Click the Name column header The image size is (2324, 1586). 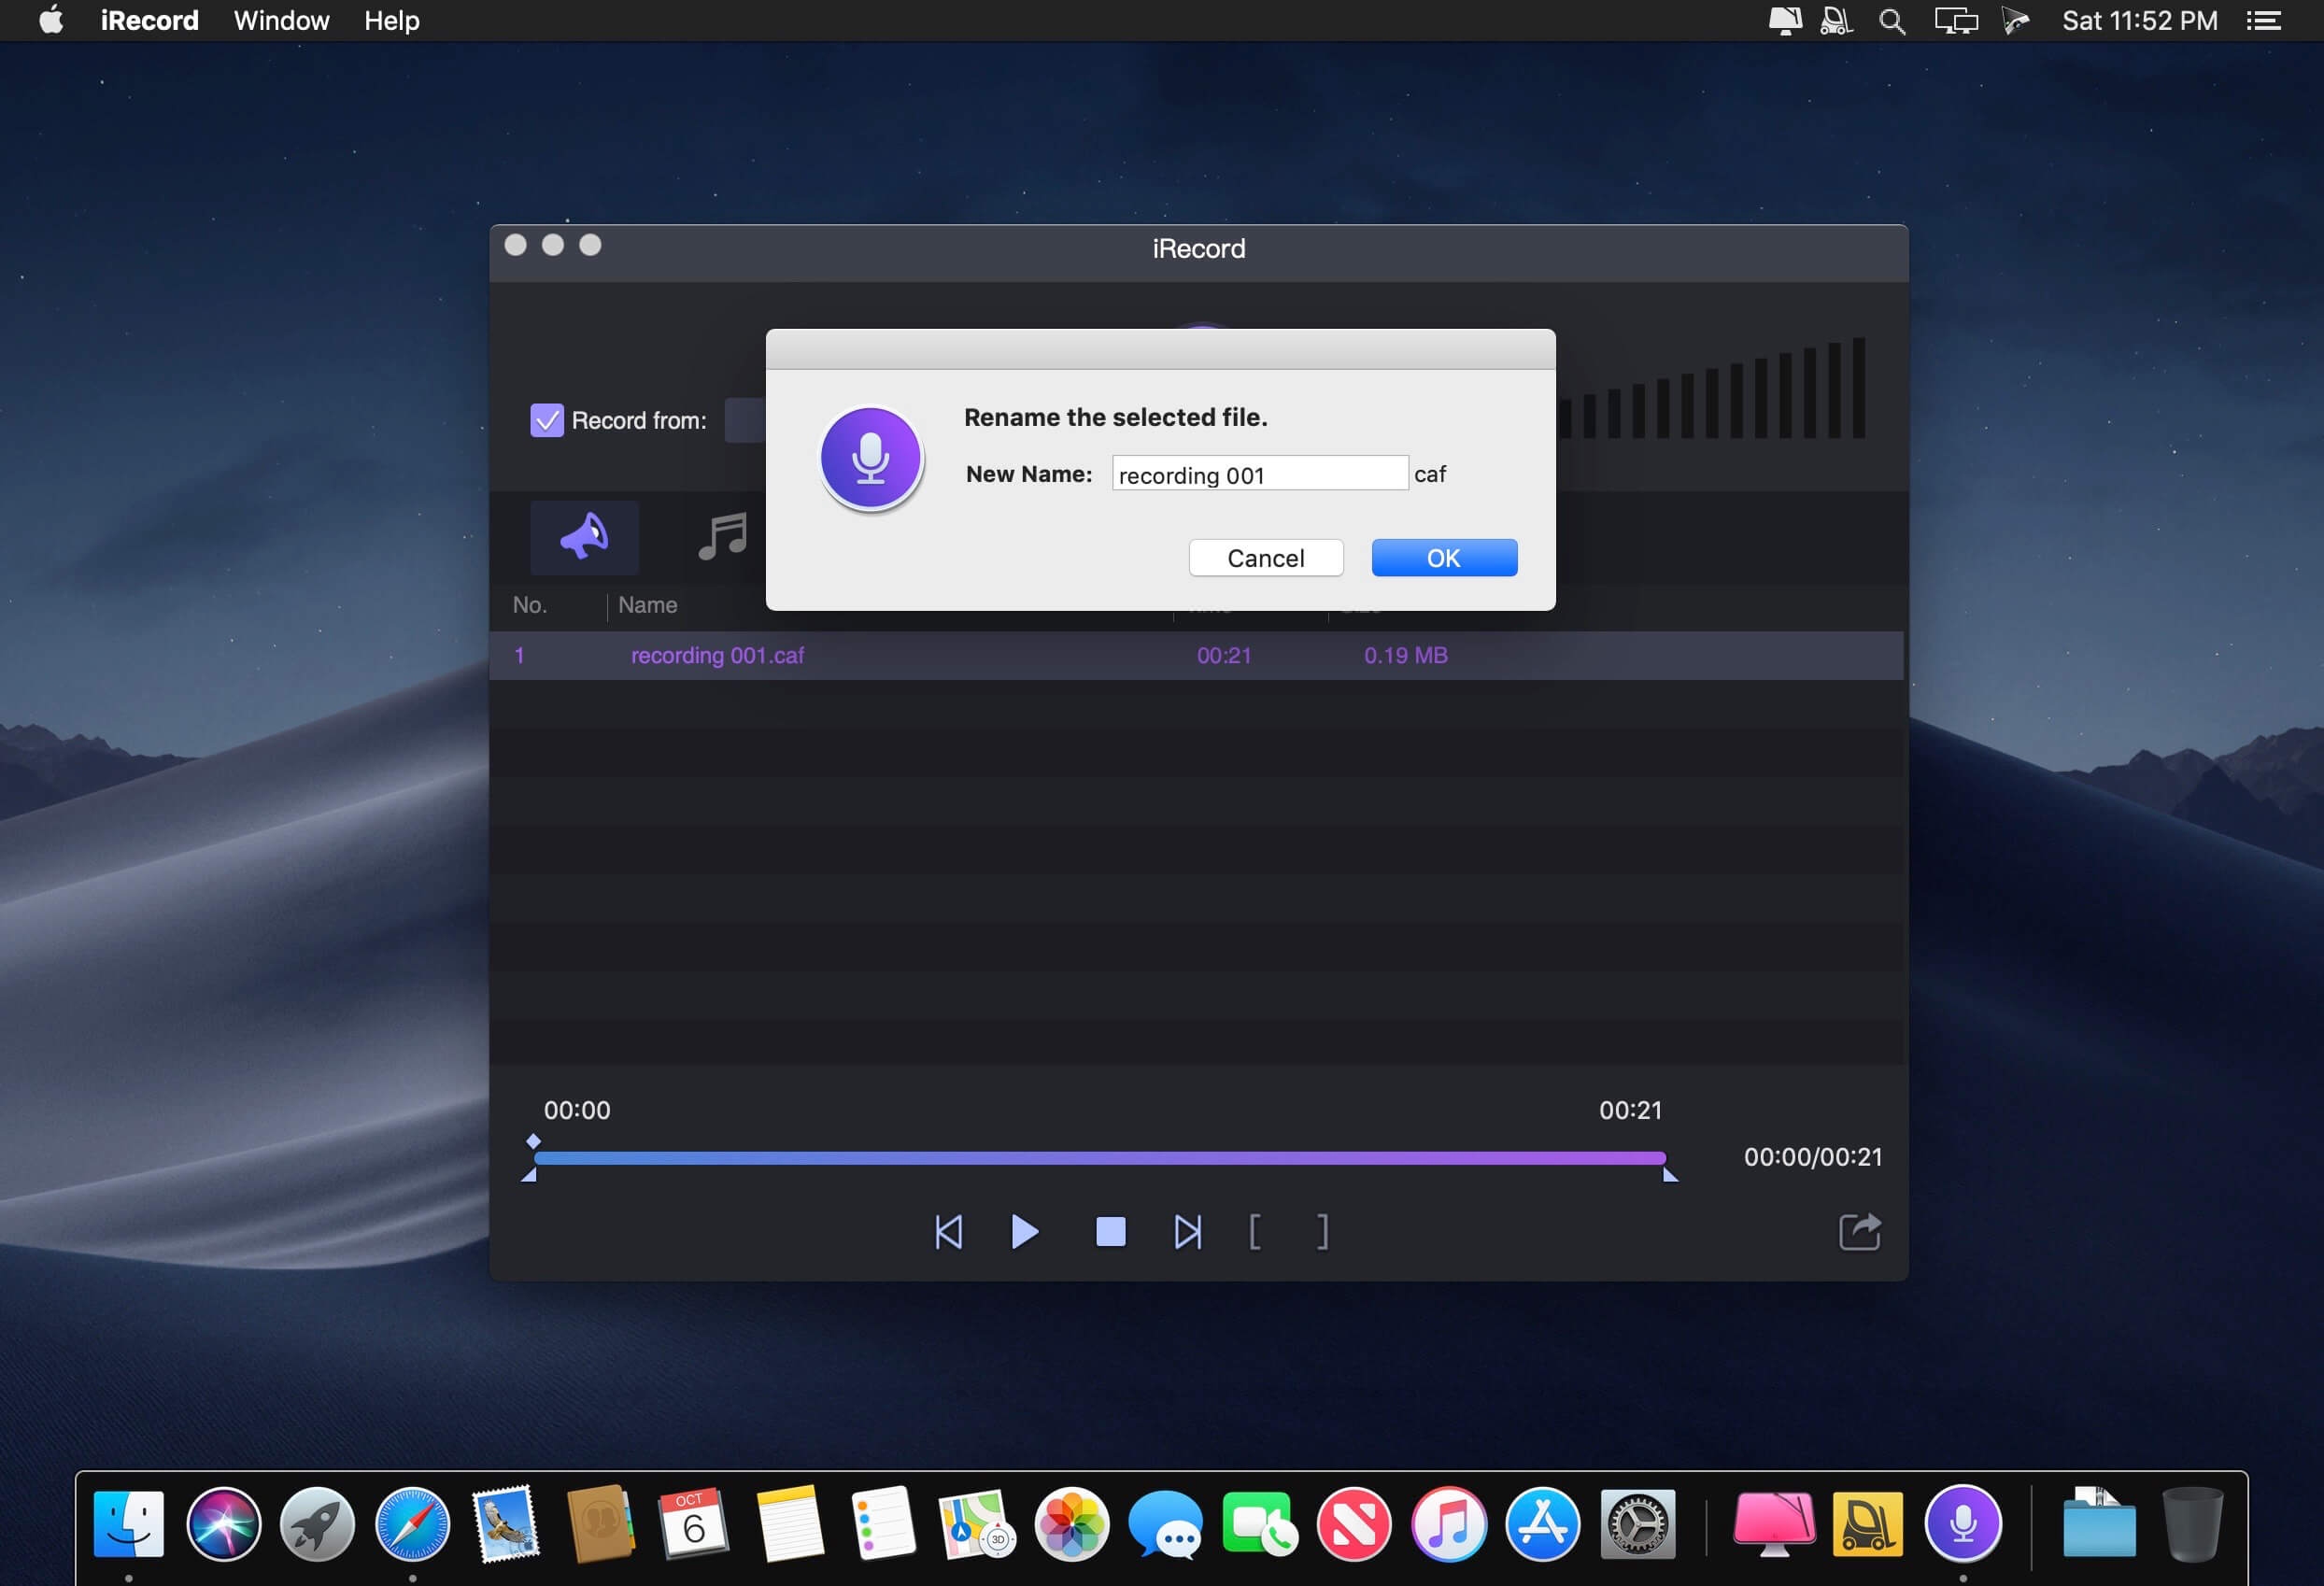[x=647, y=605]
